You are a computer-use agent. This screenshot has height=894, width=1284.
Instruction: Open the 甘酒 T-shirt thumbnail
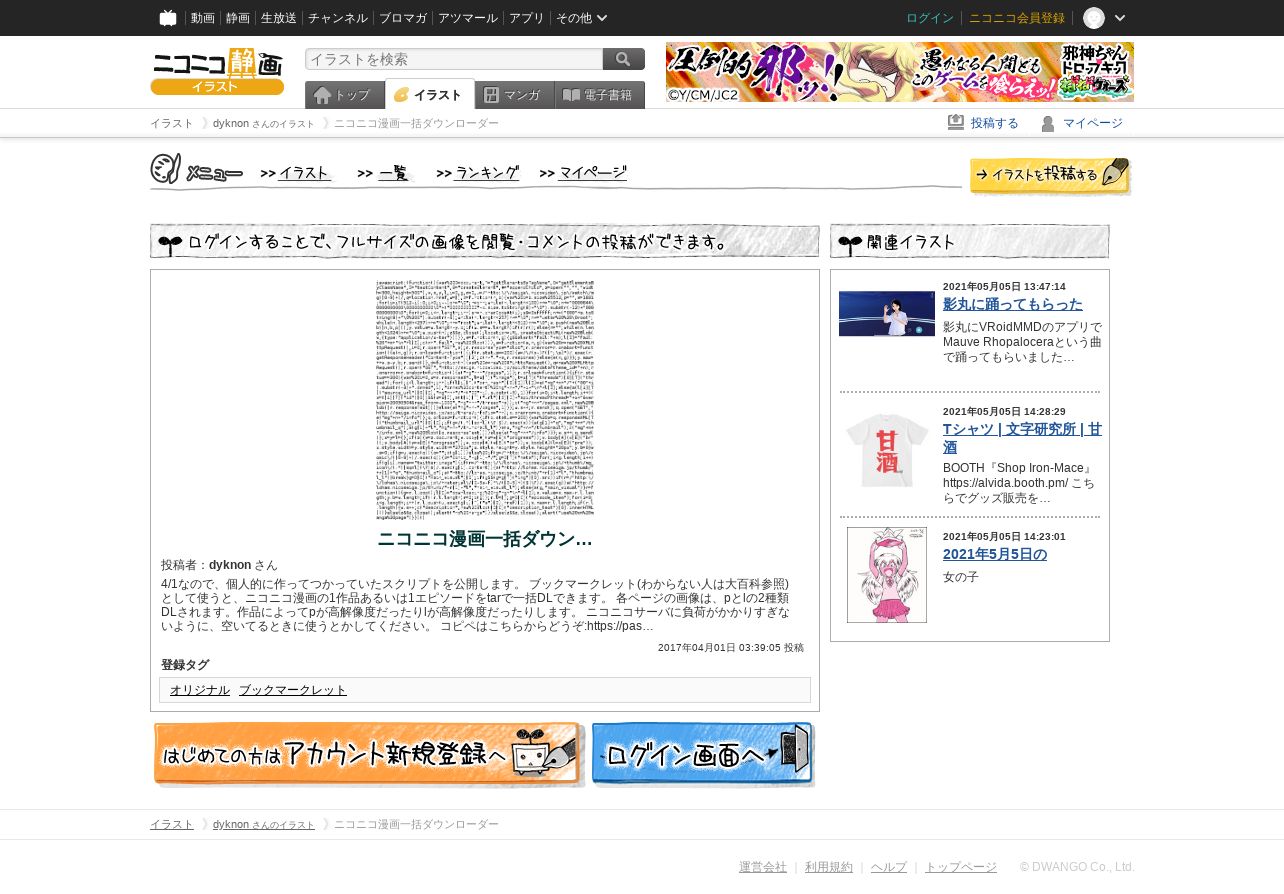point(887,450)
